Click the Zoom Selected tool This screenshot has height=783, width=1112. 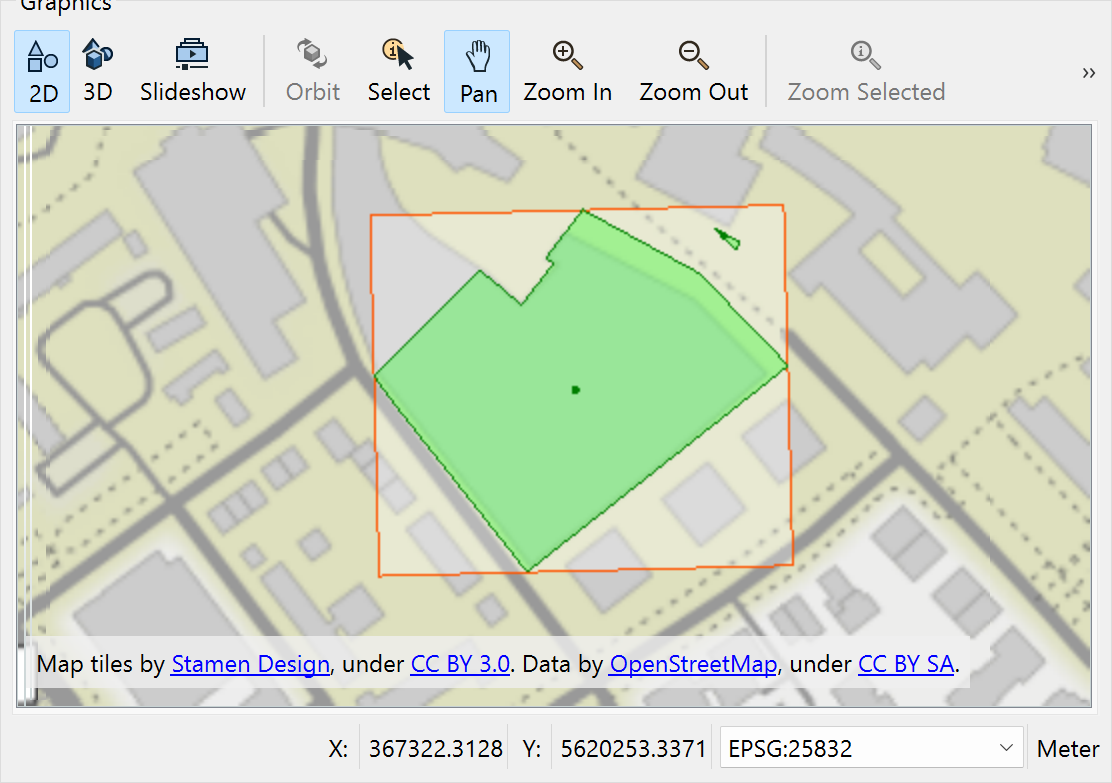(x=865, y=71)
